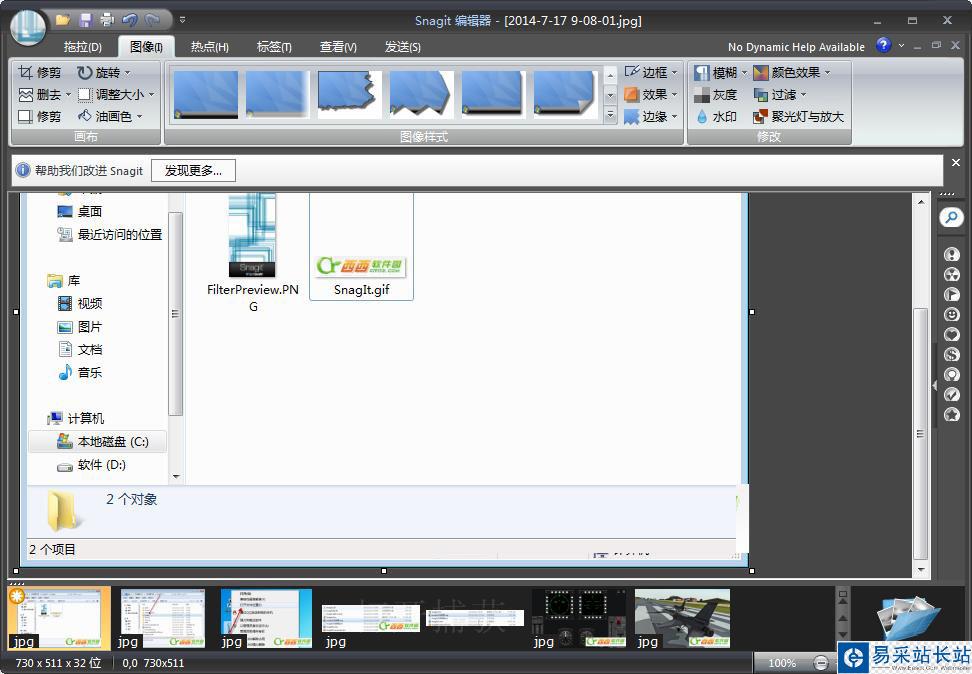Show previous row of the image styles gallery
The height and width of the screenshot is (674, 972).
(x=611, y=75)
